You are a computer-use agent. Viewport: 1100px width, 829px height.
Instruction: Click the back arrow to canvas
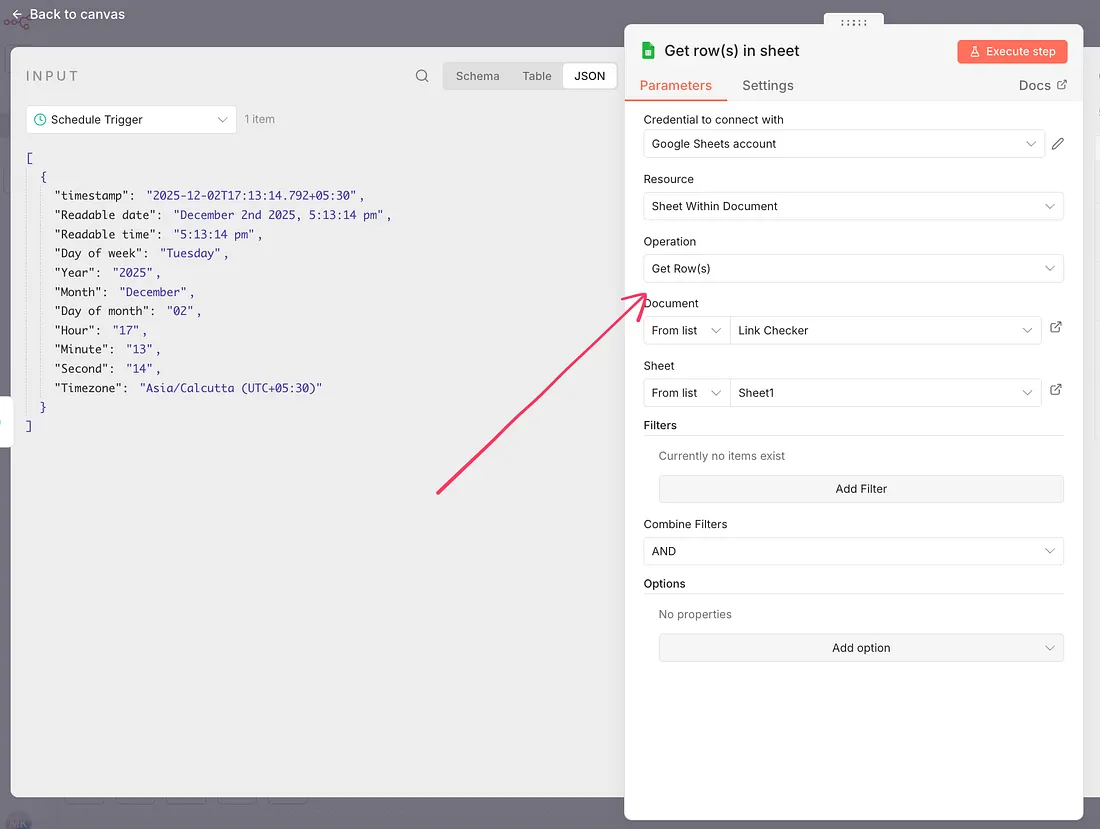pos(17,15)
